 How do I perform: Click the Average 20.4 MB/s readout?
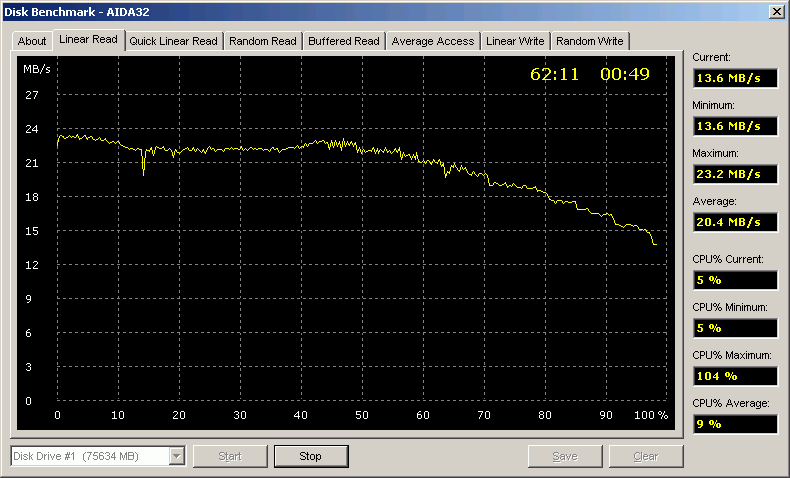[x=734, y=222]
